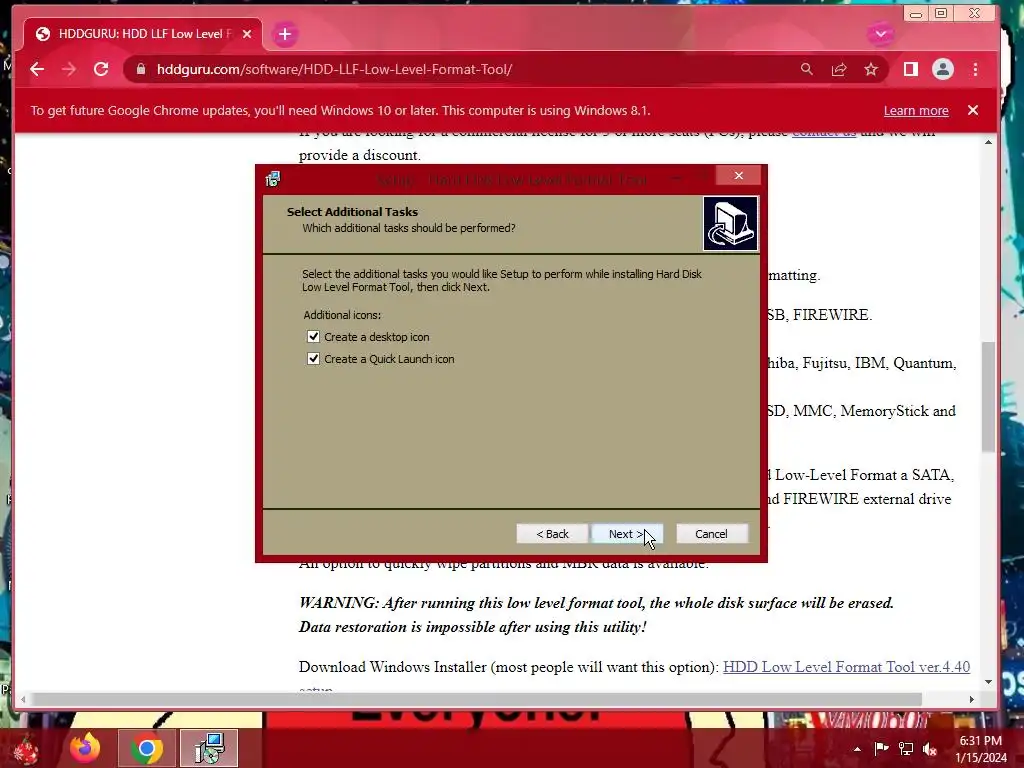Dismiss the Chrome update notification bar

coord(972,110)
